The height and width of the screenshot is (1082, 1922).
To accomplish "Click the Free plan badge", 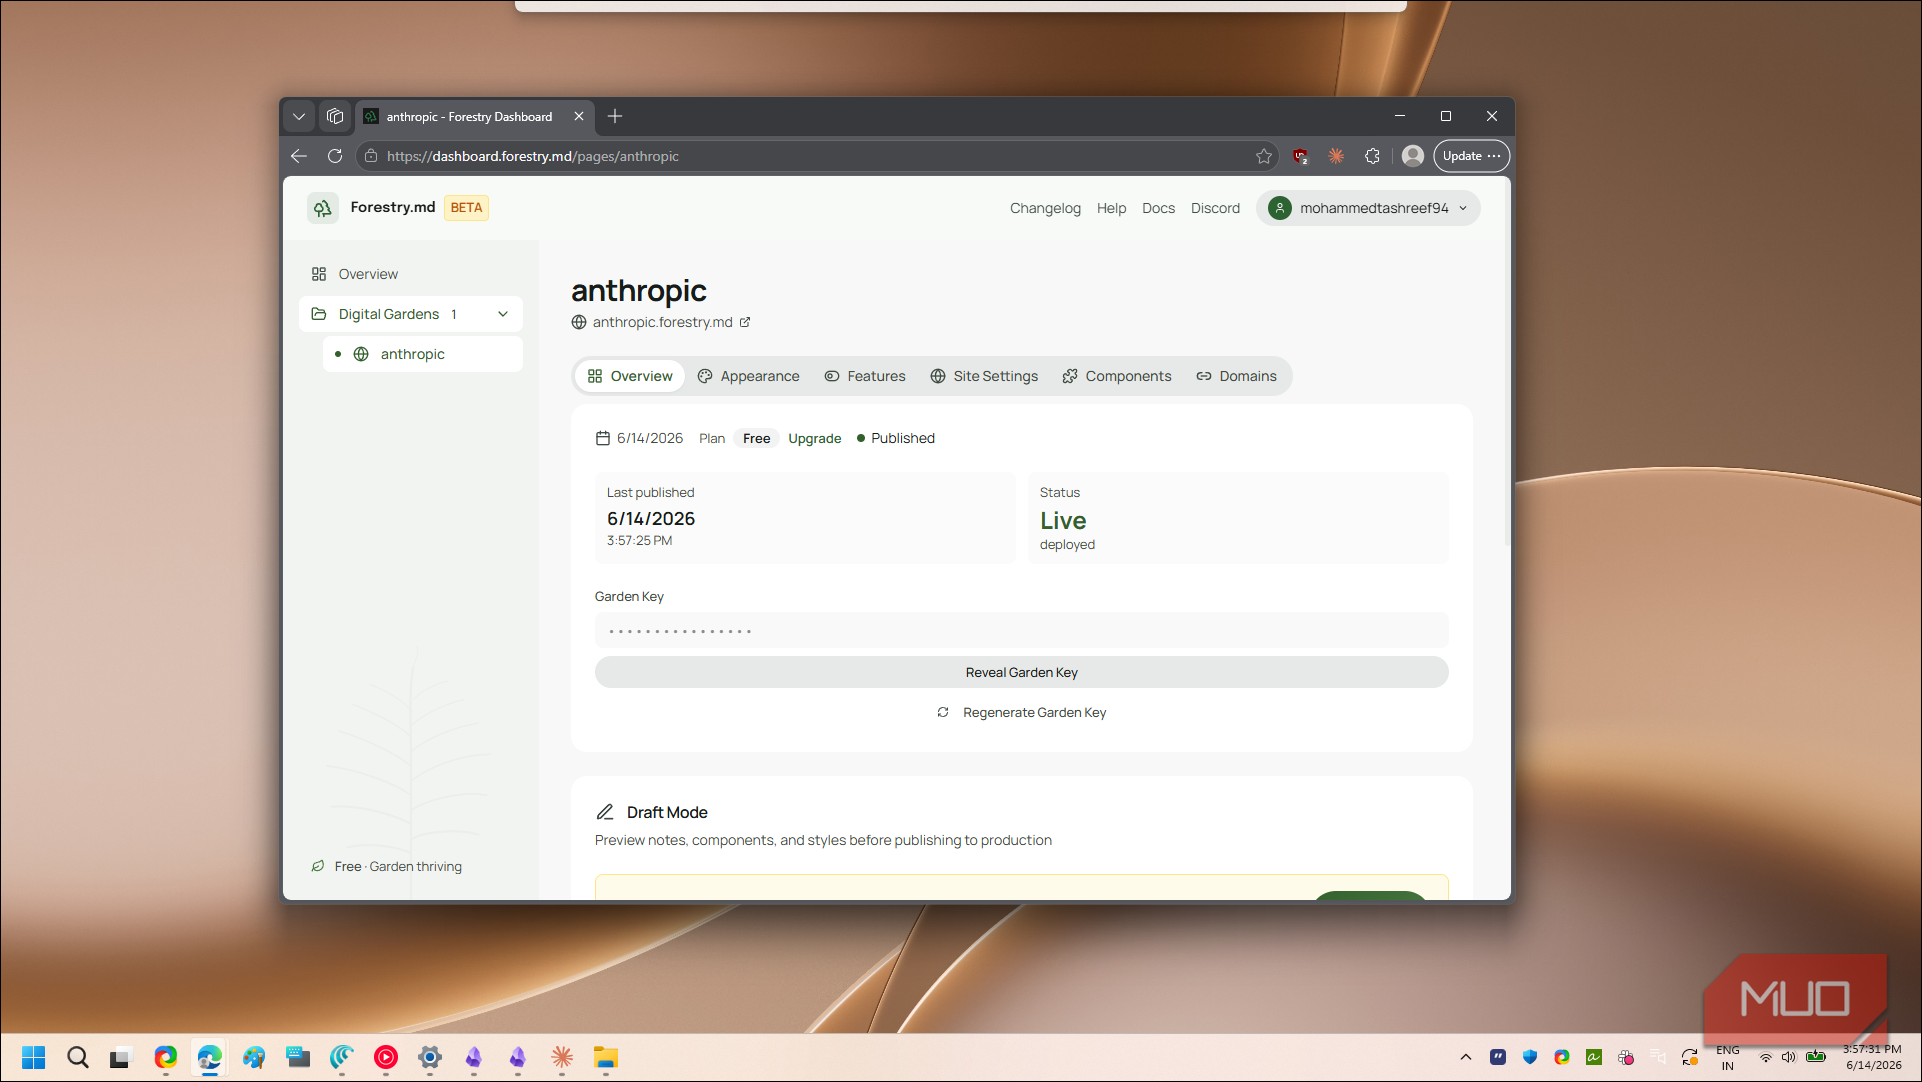I will click(756, 438).
